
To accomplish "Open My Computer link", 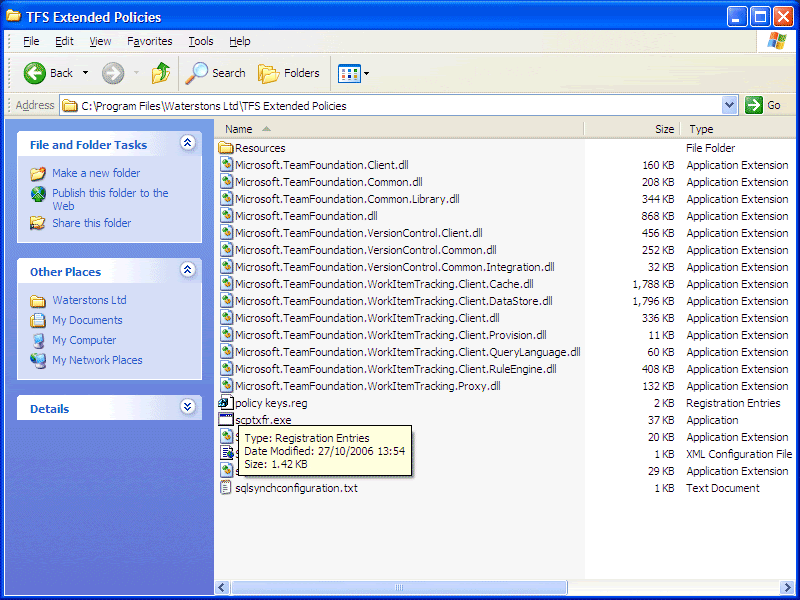I will (84, 340).
